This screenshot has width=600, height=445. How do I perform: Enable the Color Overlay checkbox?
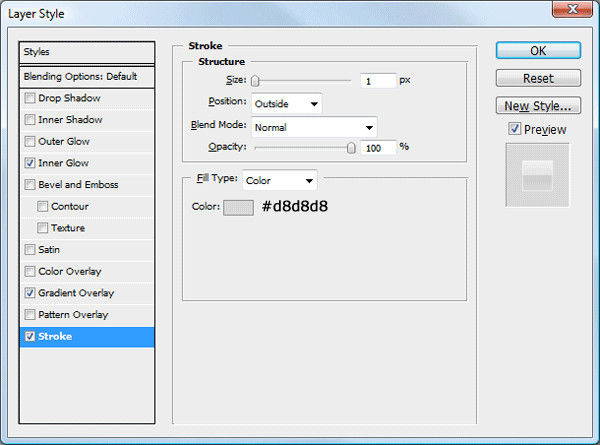(30, 272)
